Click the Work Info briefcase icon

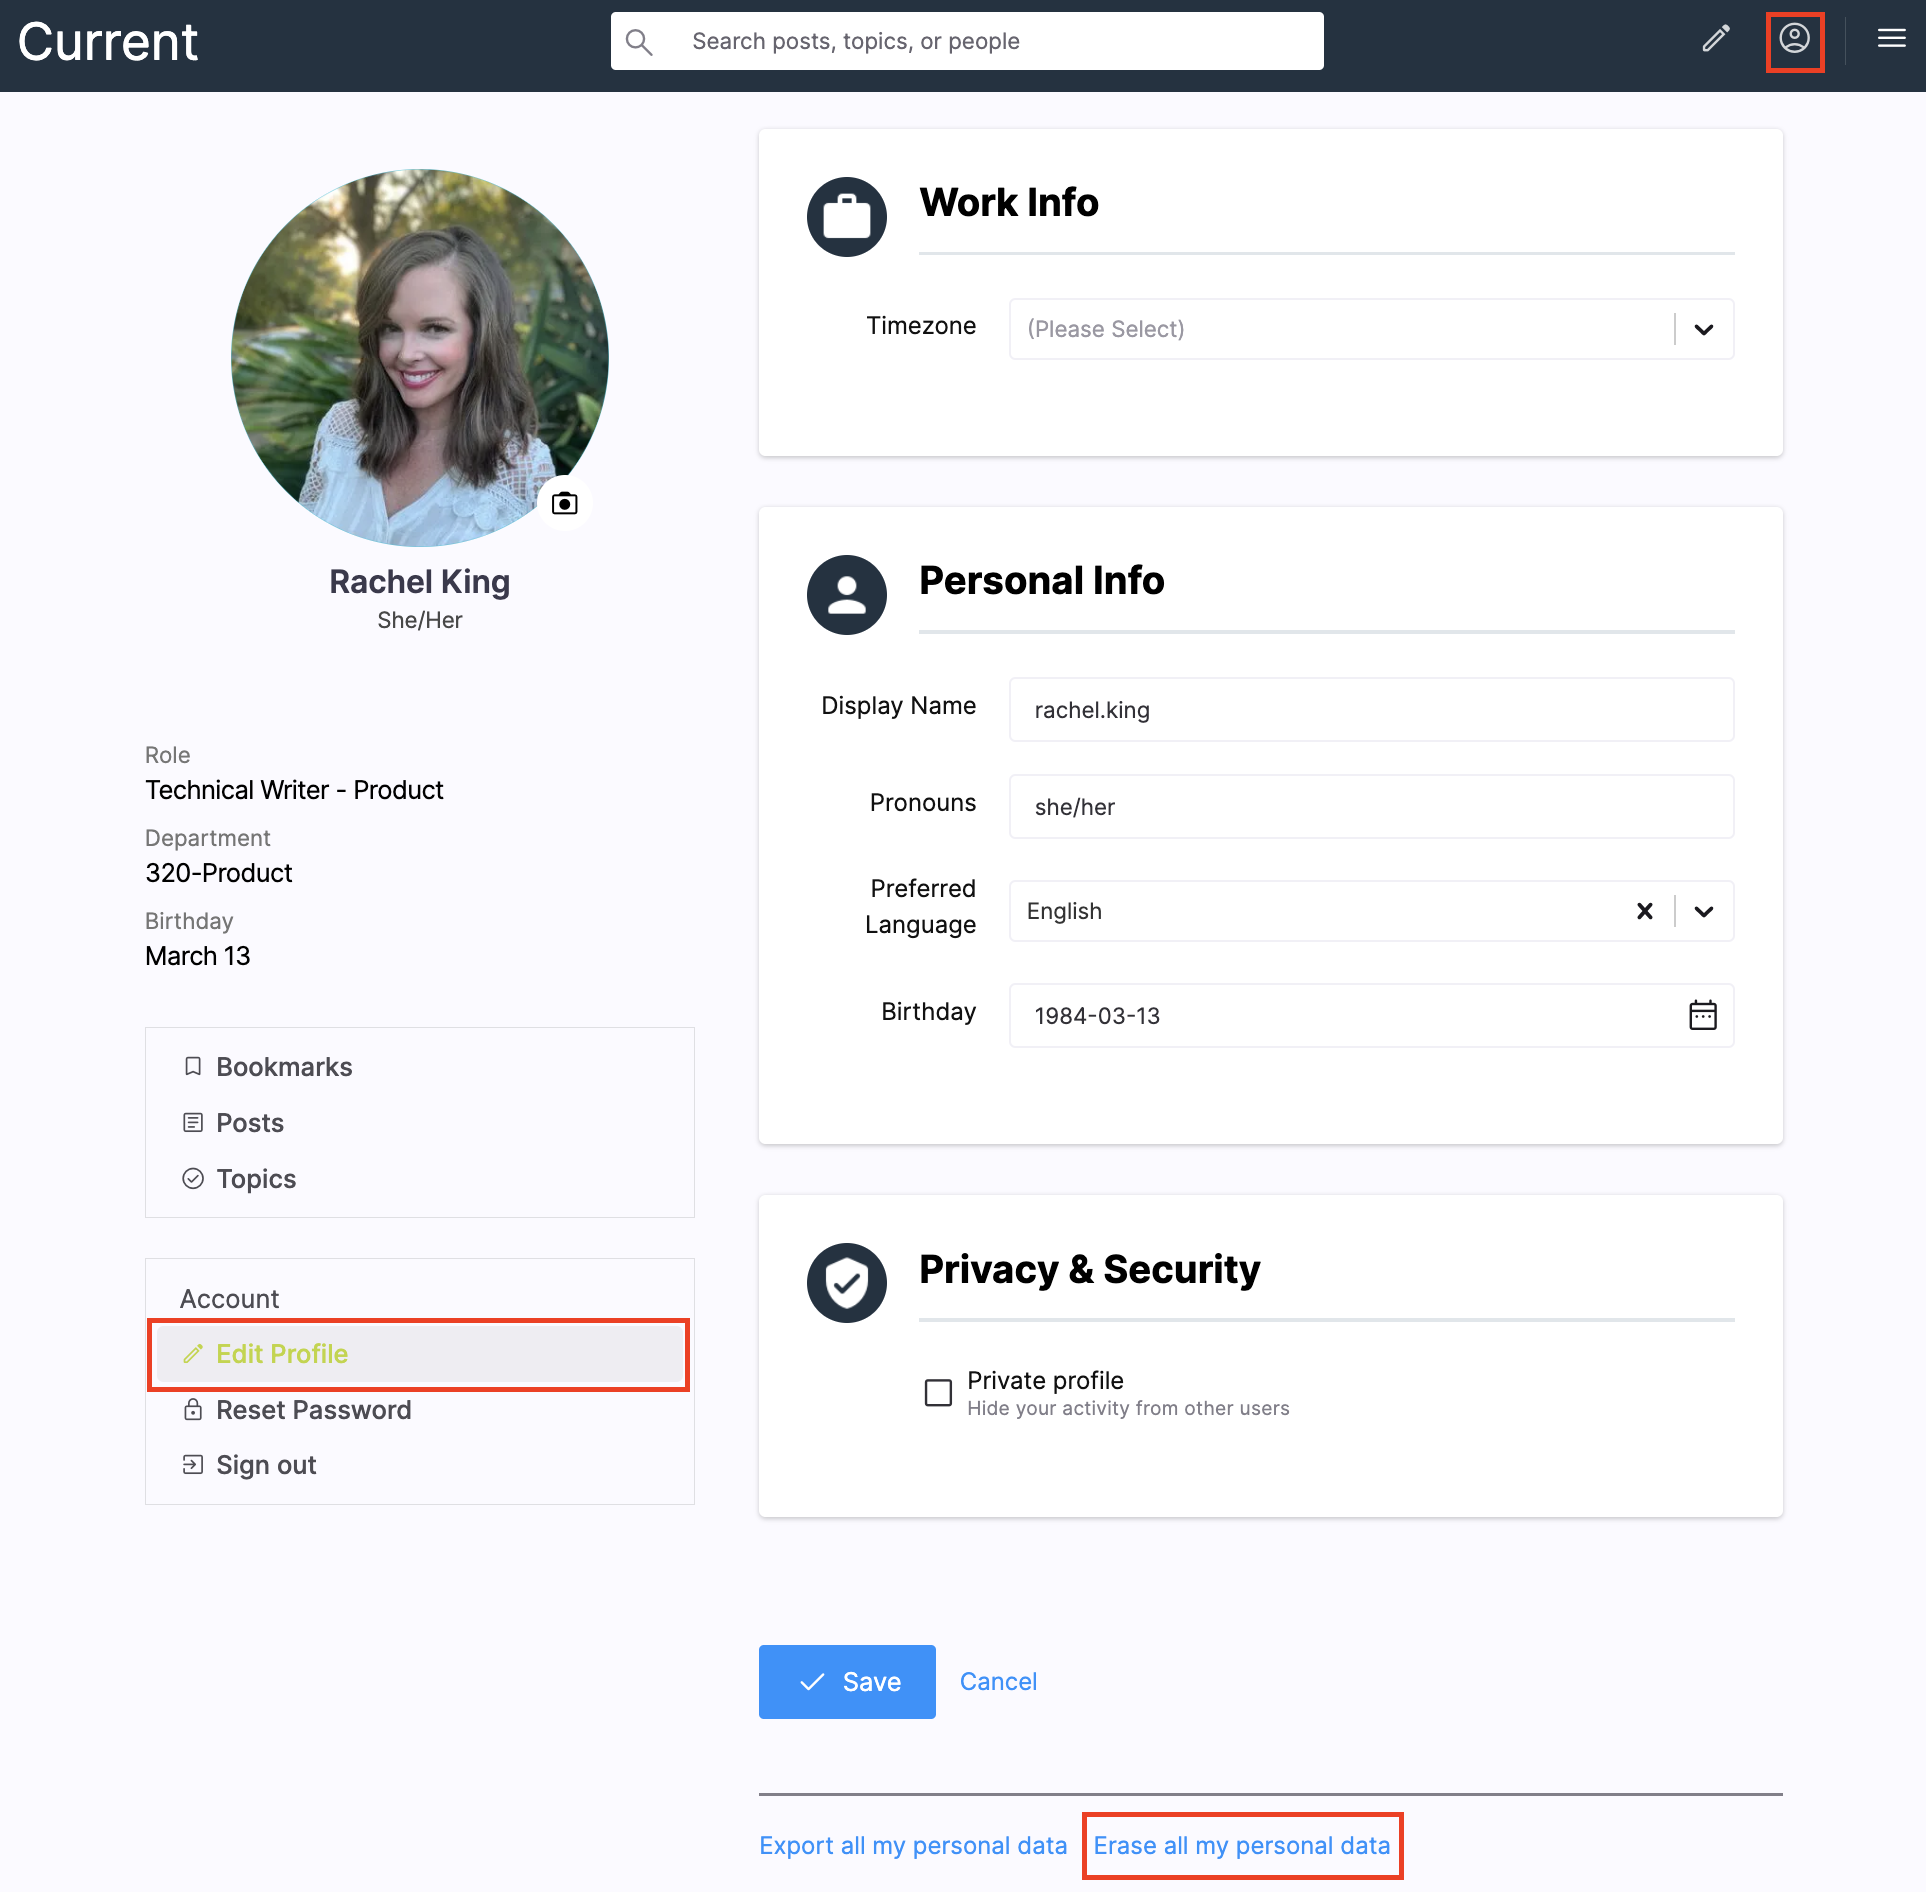coord(847,217)
